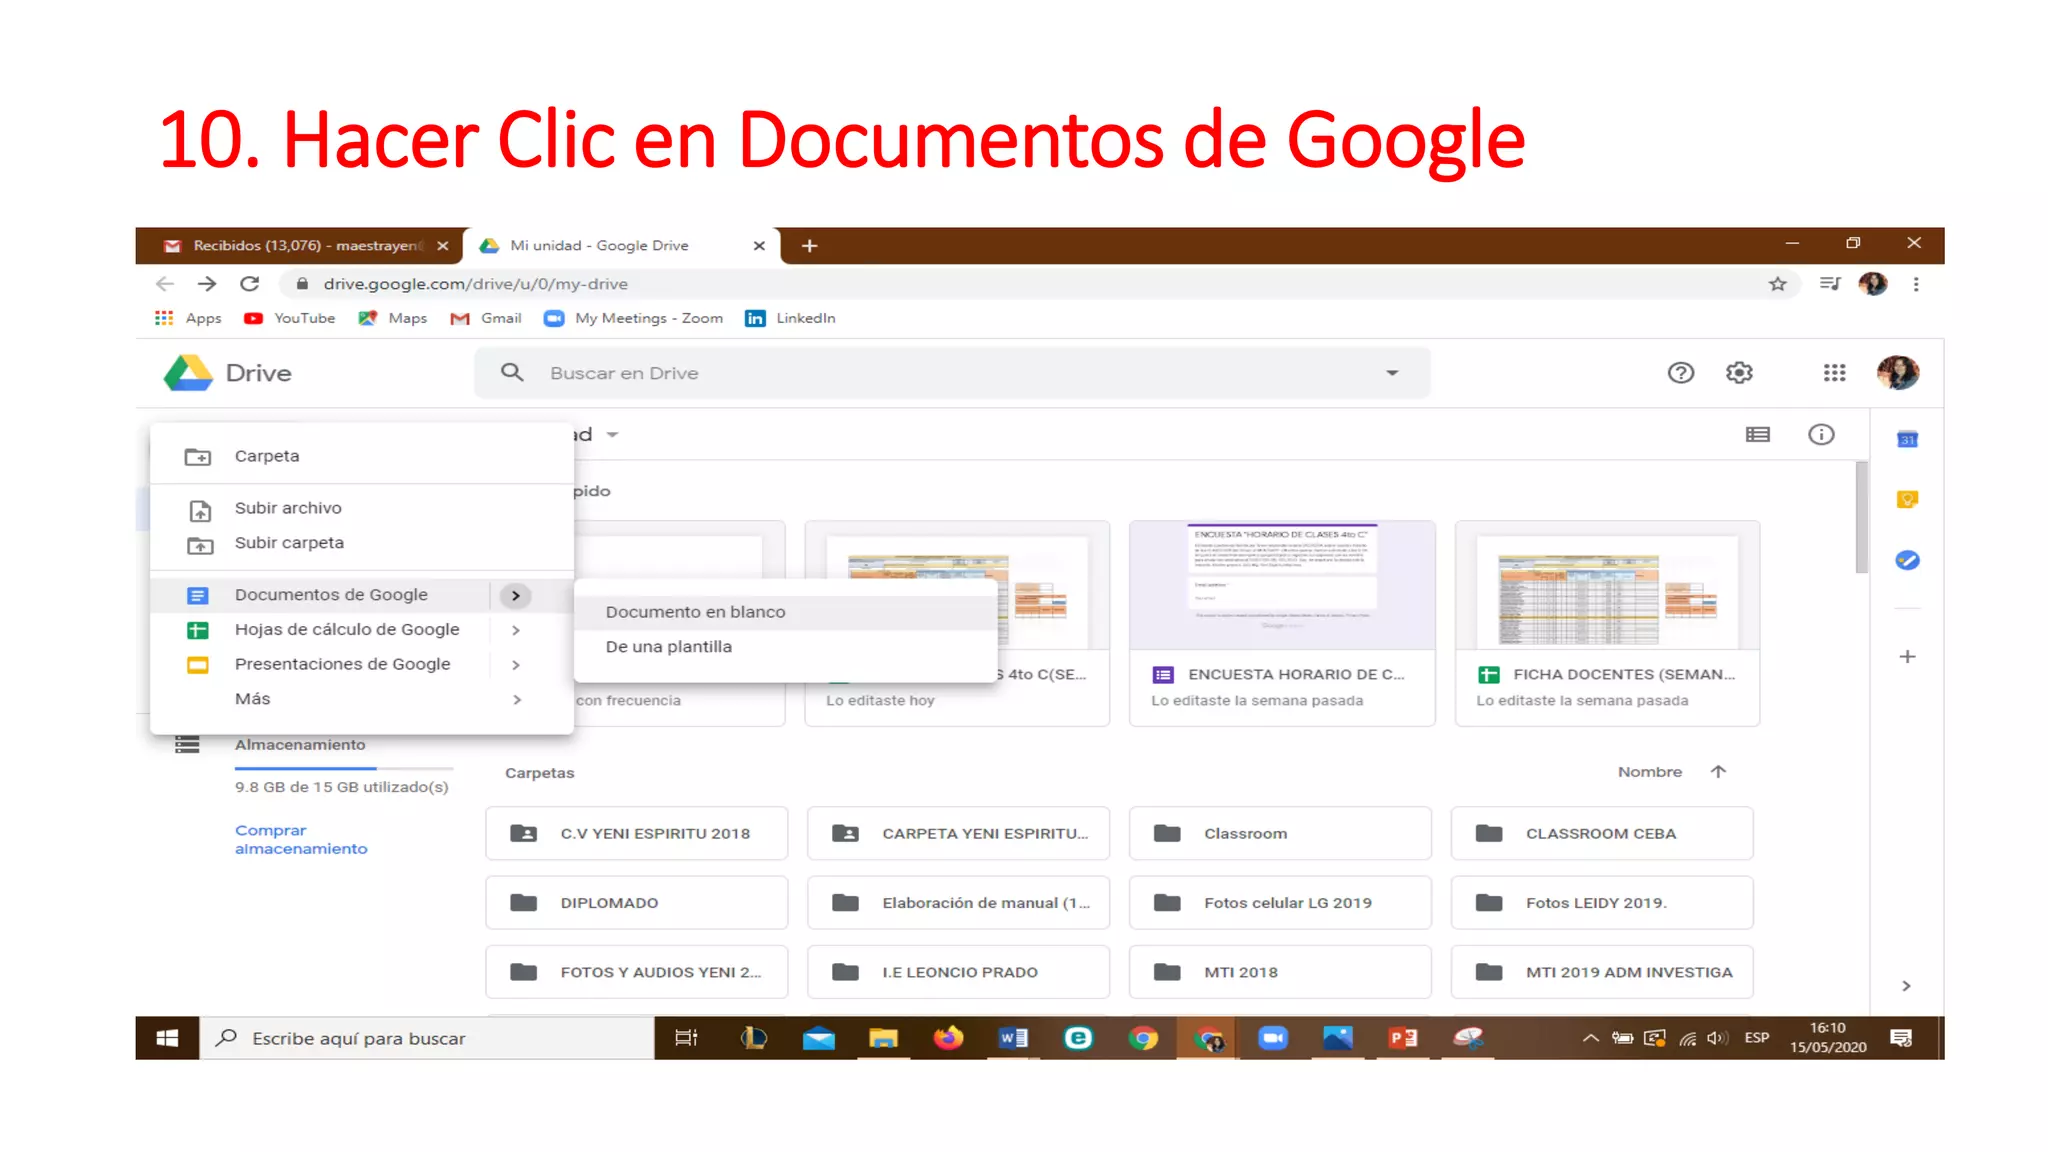Open Mi unidad dropdown arrow
The image size is (2048, 1152).
point(612,434)
